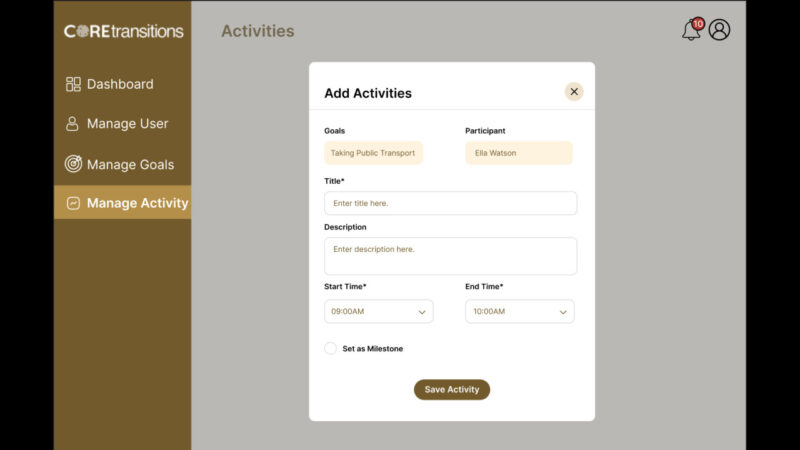Viewport: 800px width, 450px height.
Task: Select Manage Activity menu item
Action: (122, 203)
